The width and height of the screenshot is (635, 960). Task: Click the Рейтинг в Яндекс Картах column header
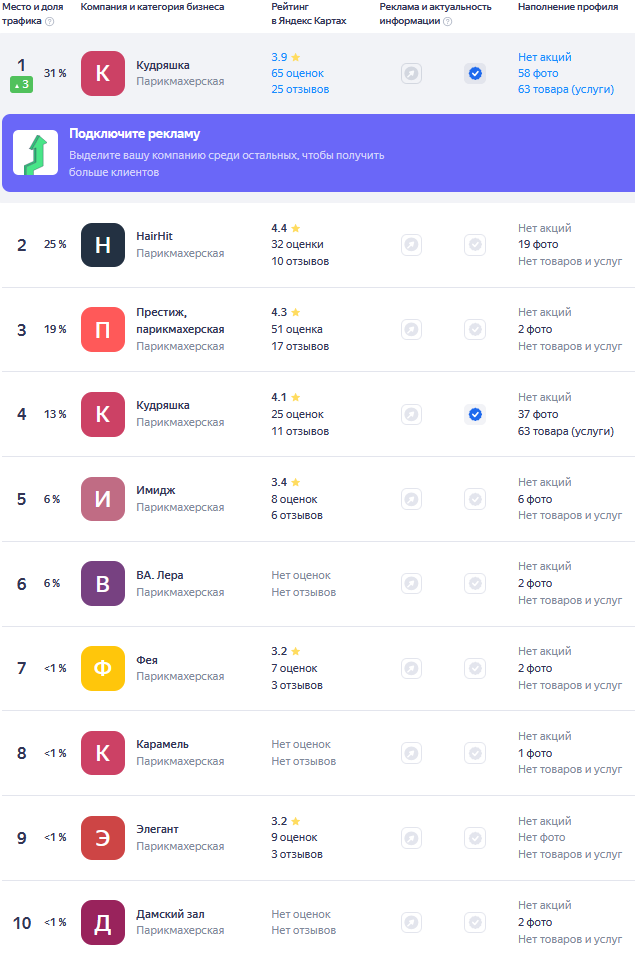pyautogui.click(x=309, y=13)
